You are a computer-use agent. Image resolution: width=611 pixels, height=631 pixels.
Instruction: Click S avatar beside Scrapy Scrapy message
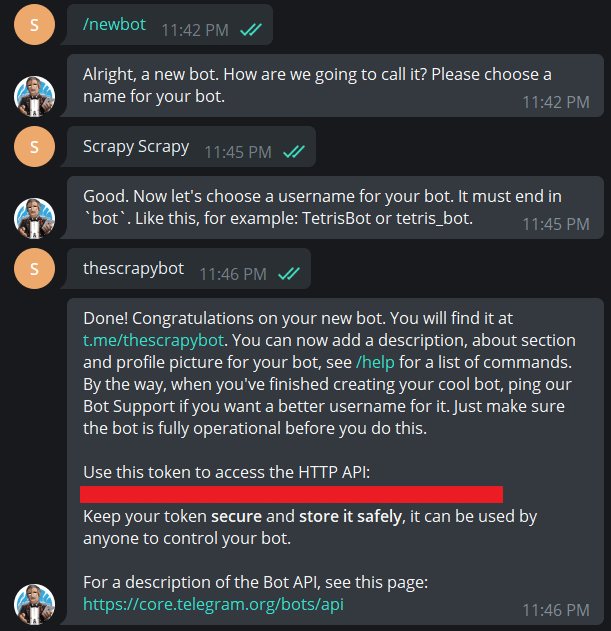[35, 147]
